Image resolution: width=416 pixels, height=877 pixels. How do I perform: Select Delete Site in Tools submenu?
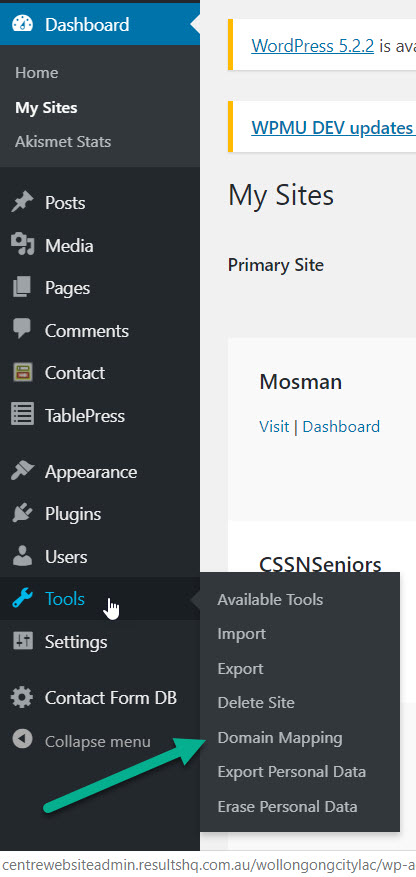click(256, 702)
